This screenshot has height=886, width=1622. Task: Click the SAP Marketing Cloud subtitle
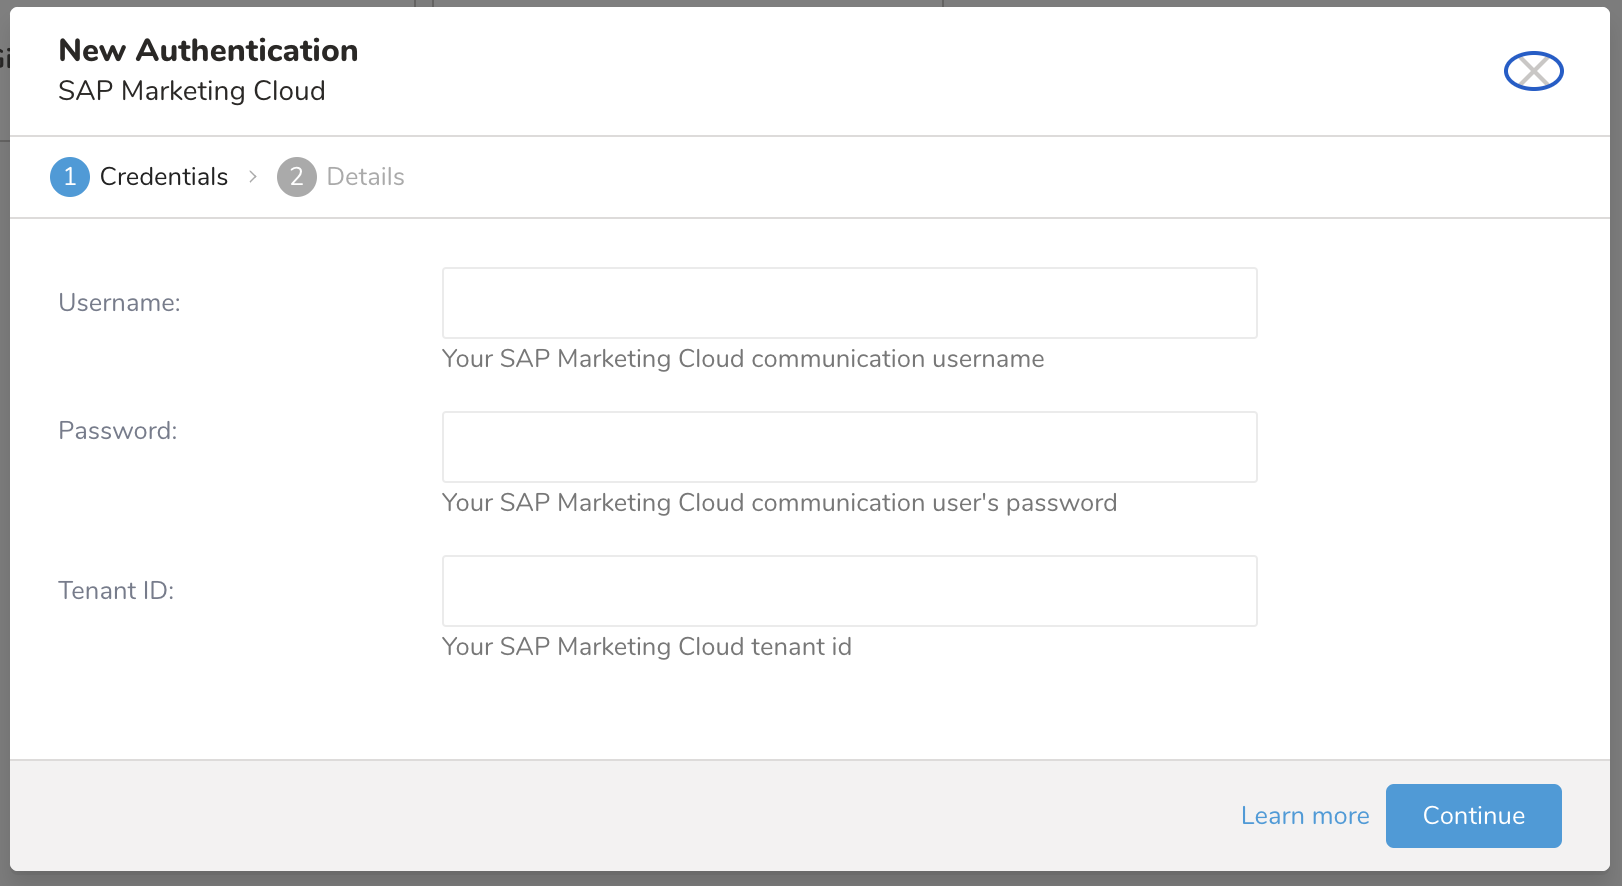191,91
